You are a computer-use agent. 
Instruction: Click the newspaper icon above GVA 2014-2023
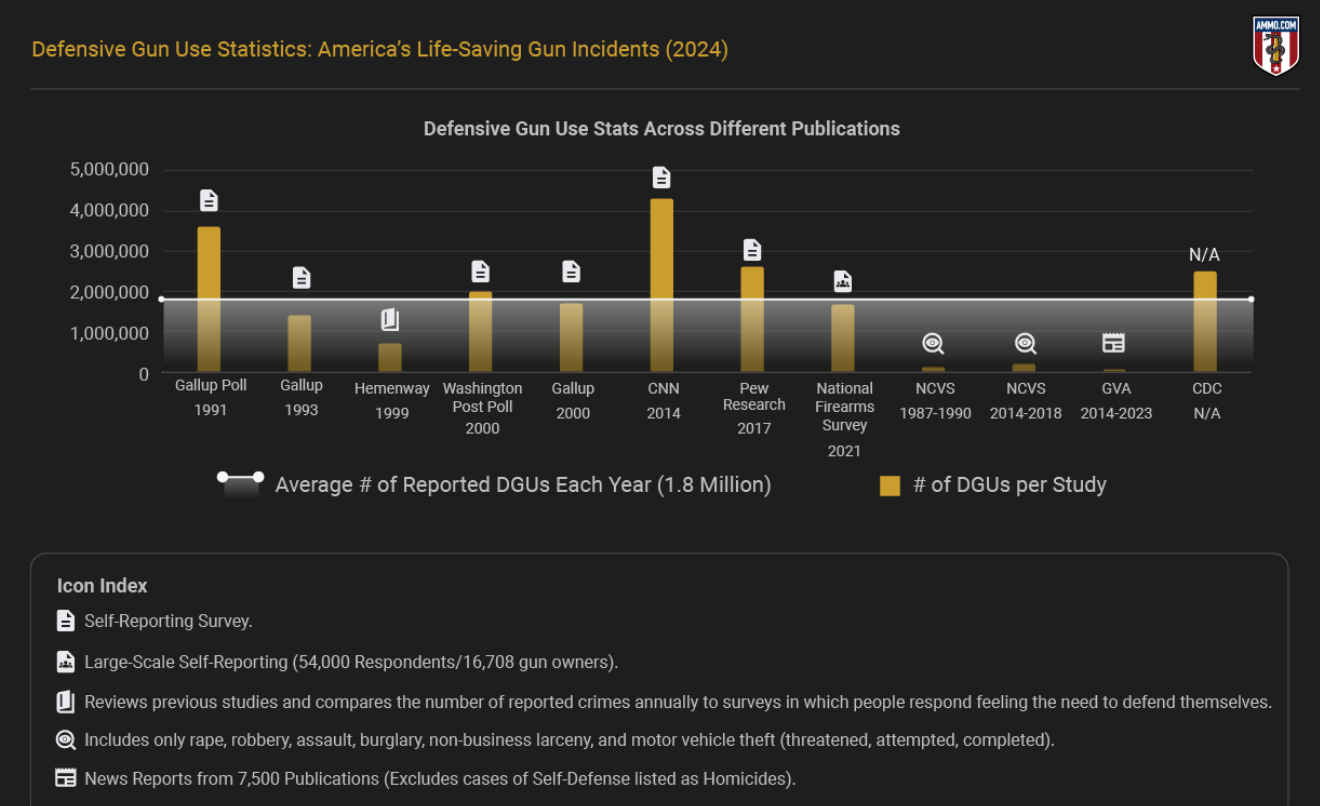[x=1114, y=344]
